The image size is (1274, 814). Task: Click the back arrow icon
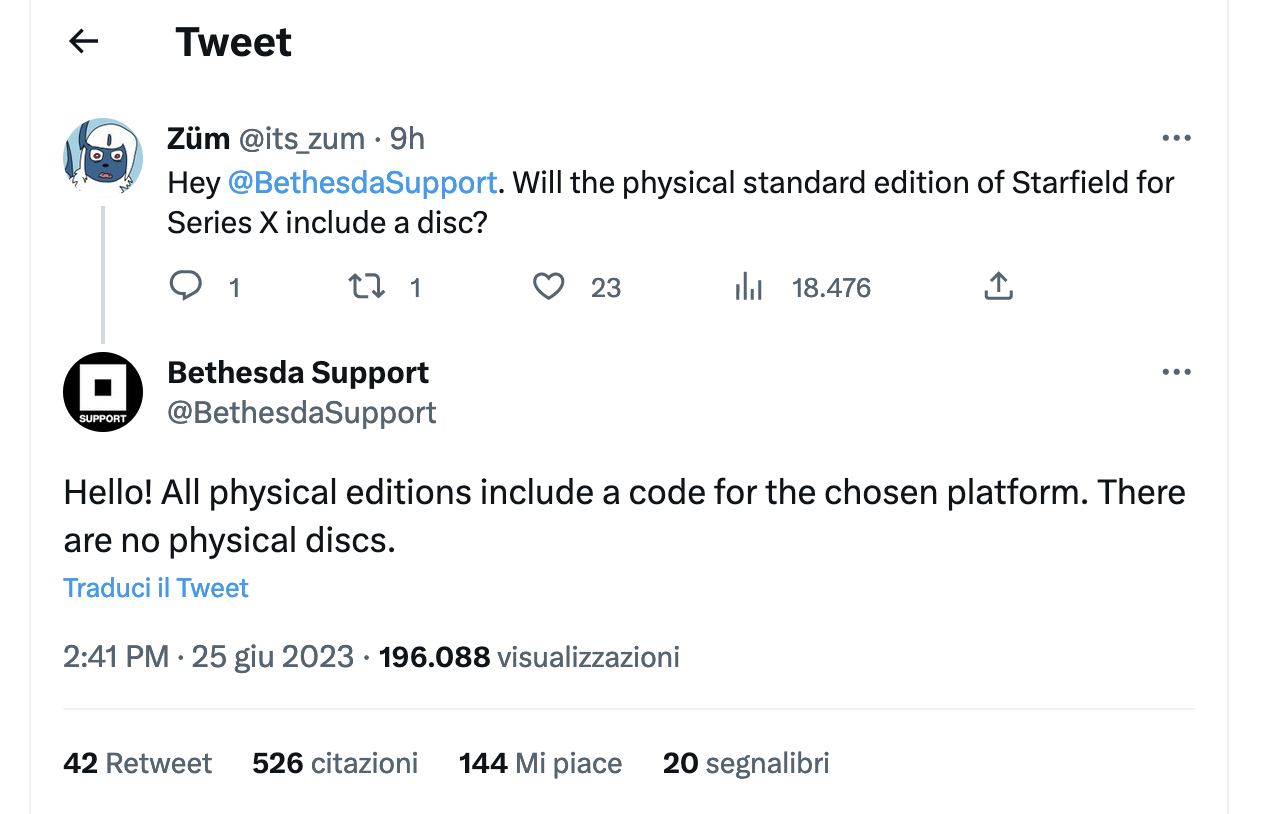point(83,41)
